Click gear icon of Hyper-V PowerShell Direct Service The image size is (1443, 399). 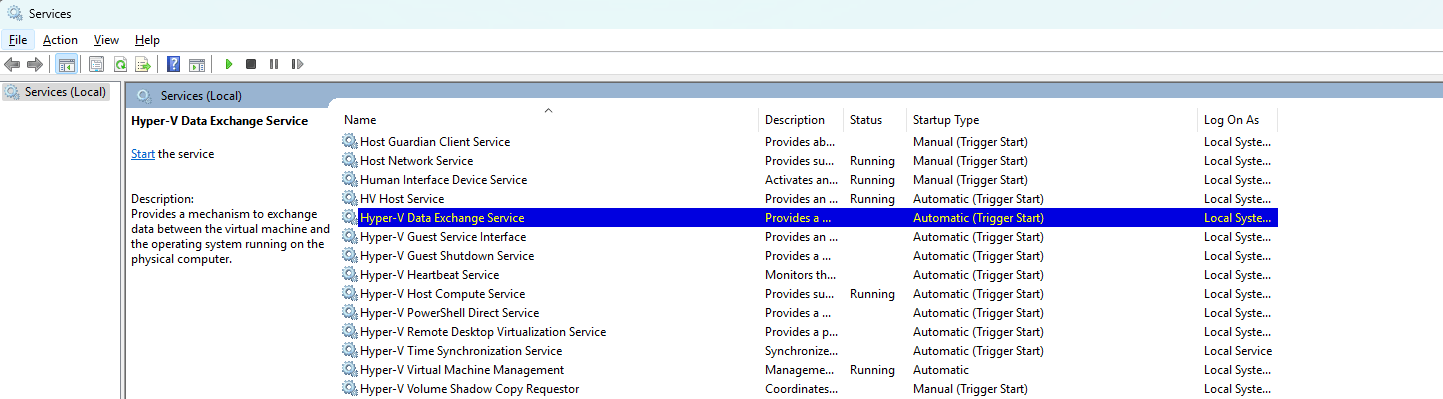(x=350, y=313)
